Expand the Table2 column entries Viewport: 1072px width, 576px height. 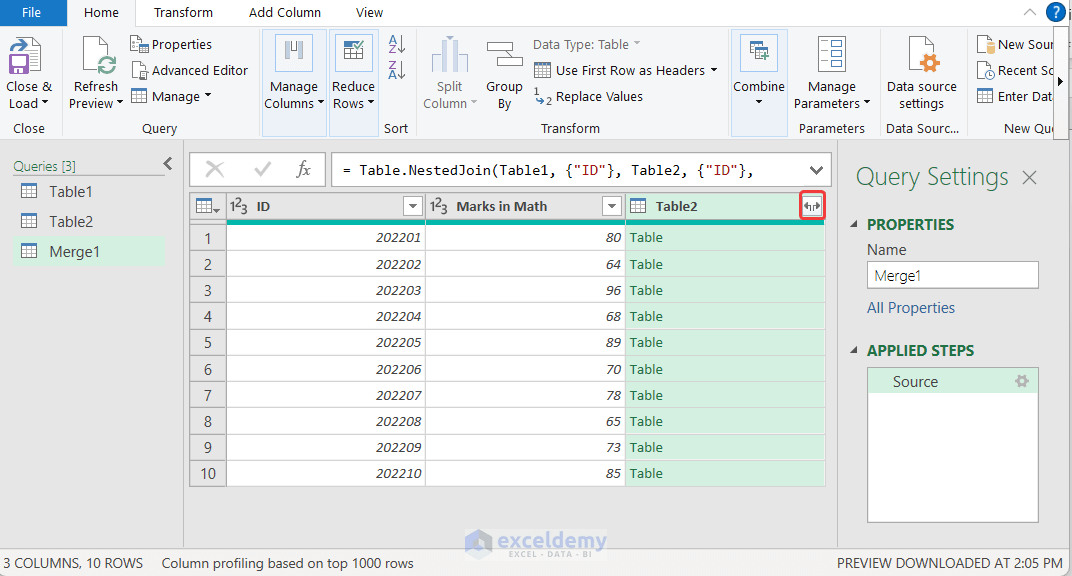[x=811, y=205]
